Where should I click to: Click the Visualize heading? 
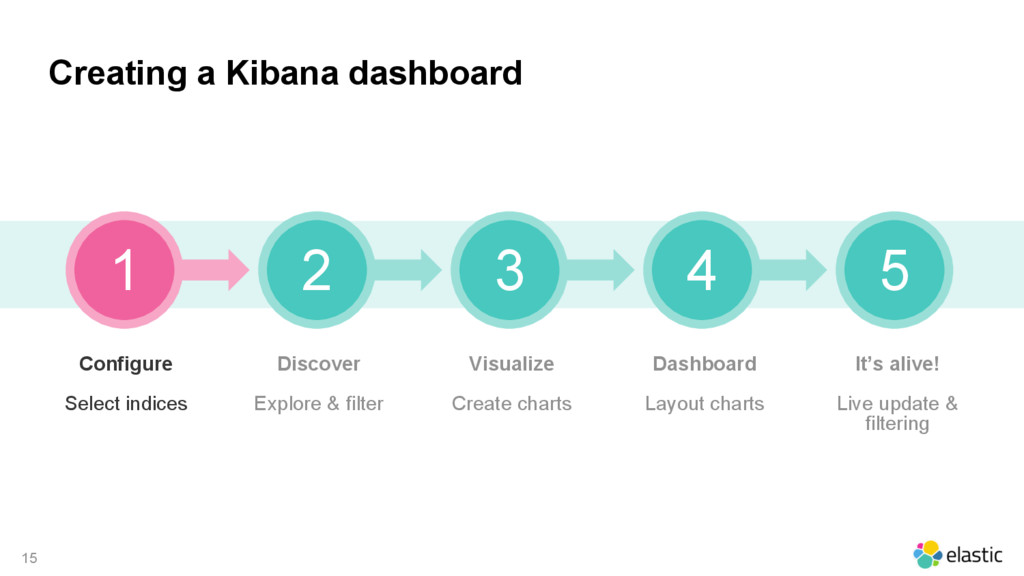point(511,364)
